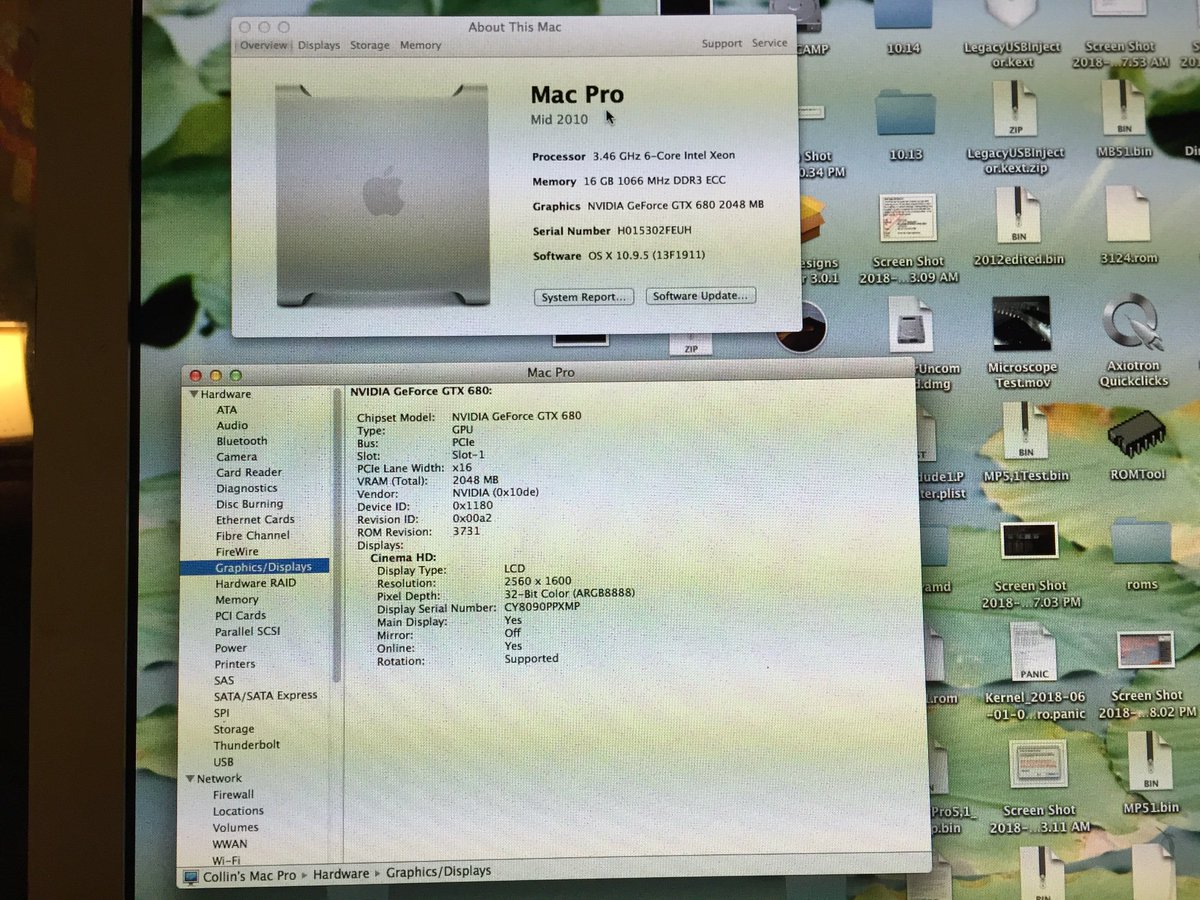Image resolution: width=1200 pixels, height=900 pixels.
Task: Open the LegacyUSBInjector.kext icon
Action: coord(1014,13)
